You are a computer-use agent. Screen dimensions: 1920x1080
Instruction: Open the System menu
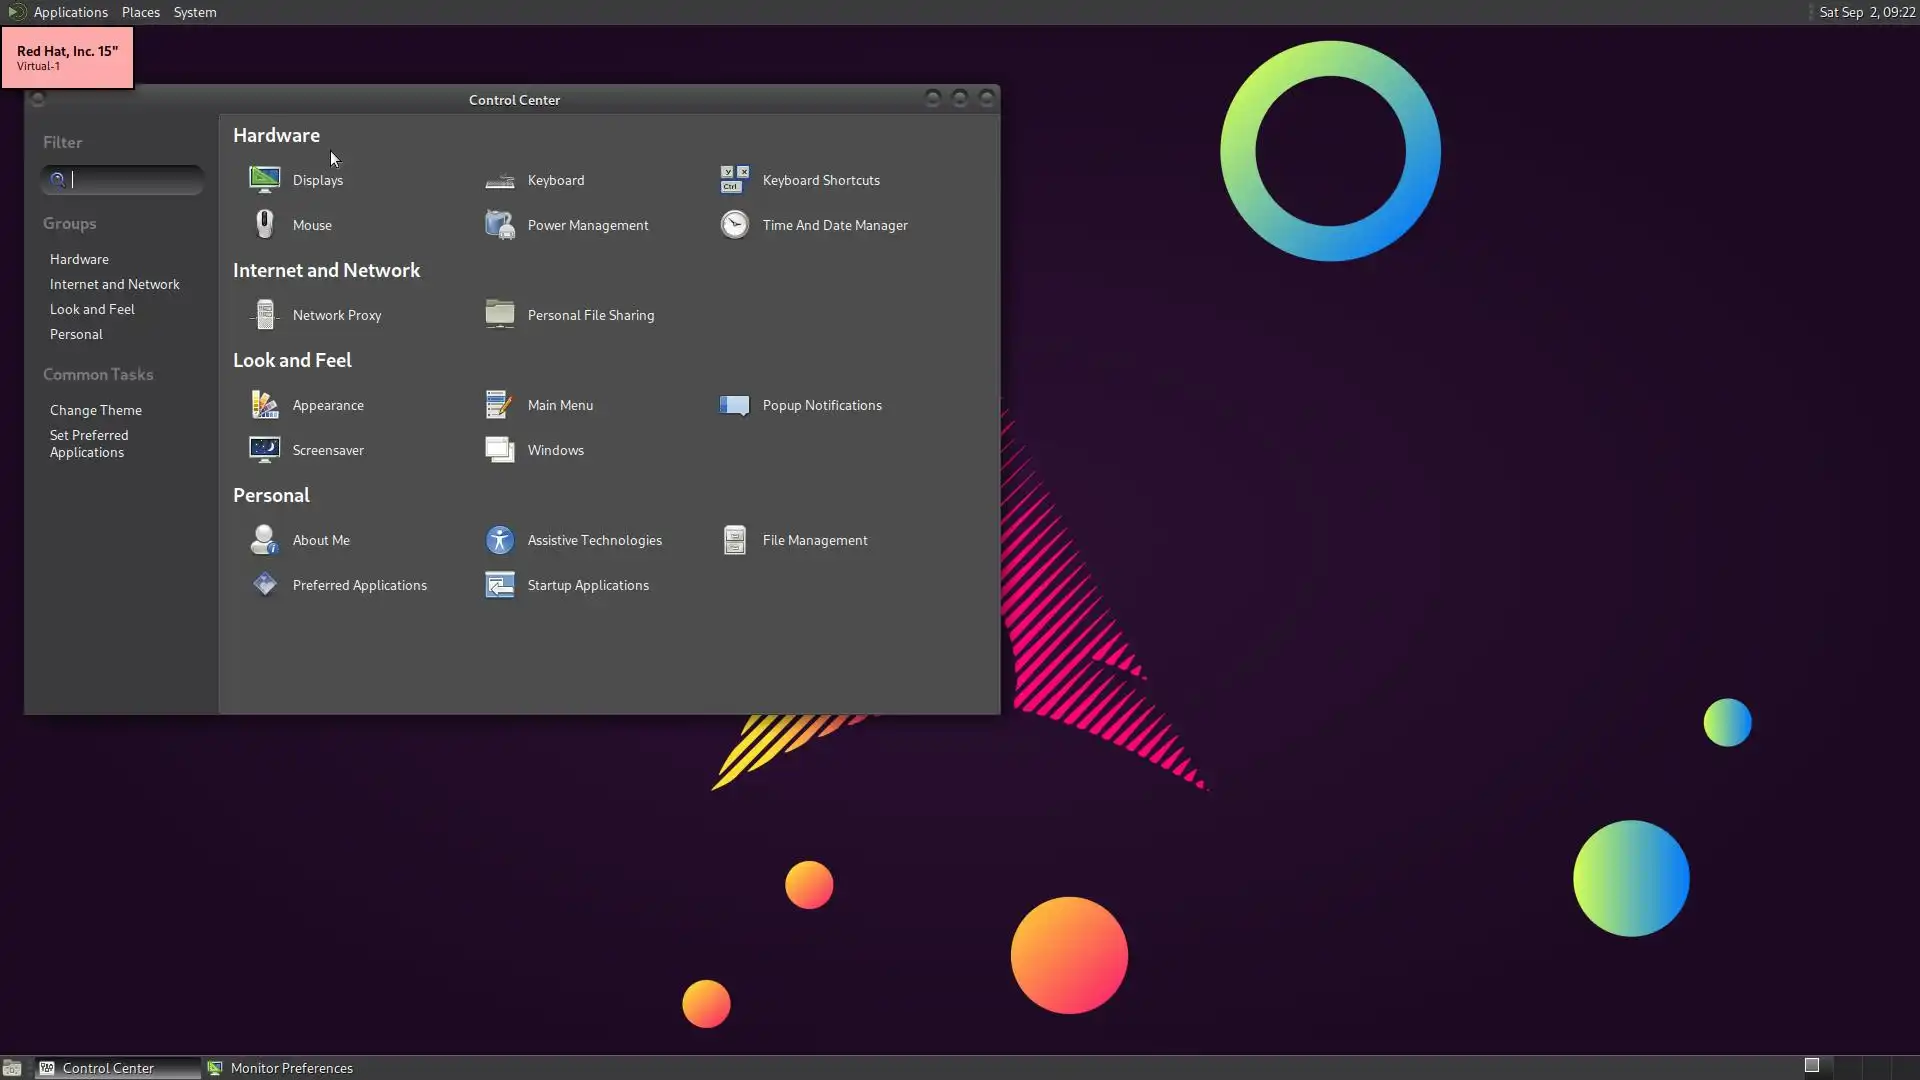click(194, 12)
